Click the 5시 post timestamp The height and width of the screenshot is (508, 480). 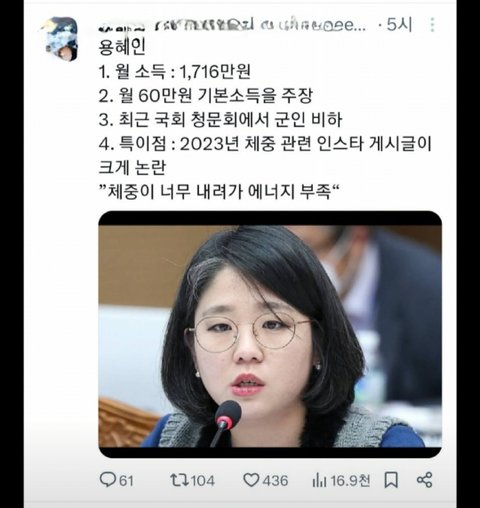coord(399,25)
